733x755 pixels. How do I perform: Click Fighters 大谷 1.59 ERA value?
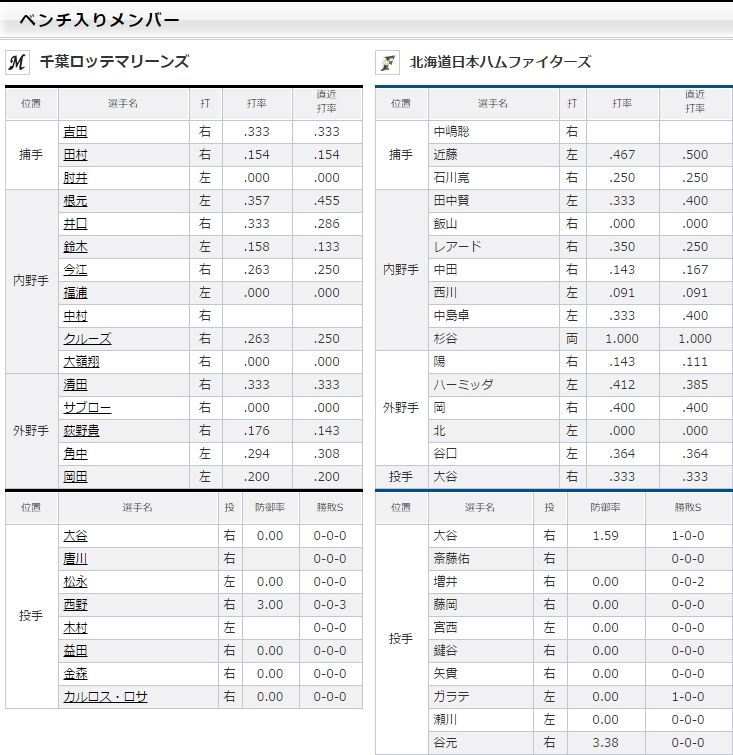tap(605, 536)
